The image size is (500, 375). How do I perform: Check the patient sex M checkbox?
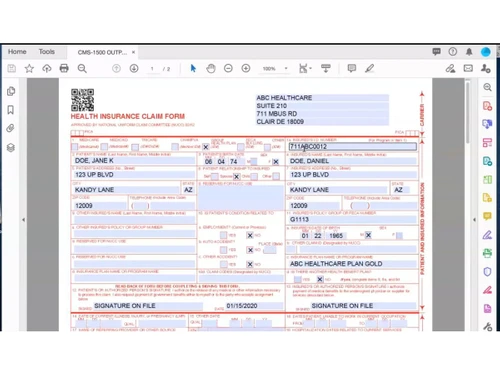[254, 162]
